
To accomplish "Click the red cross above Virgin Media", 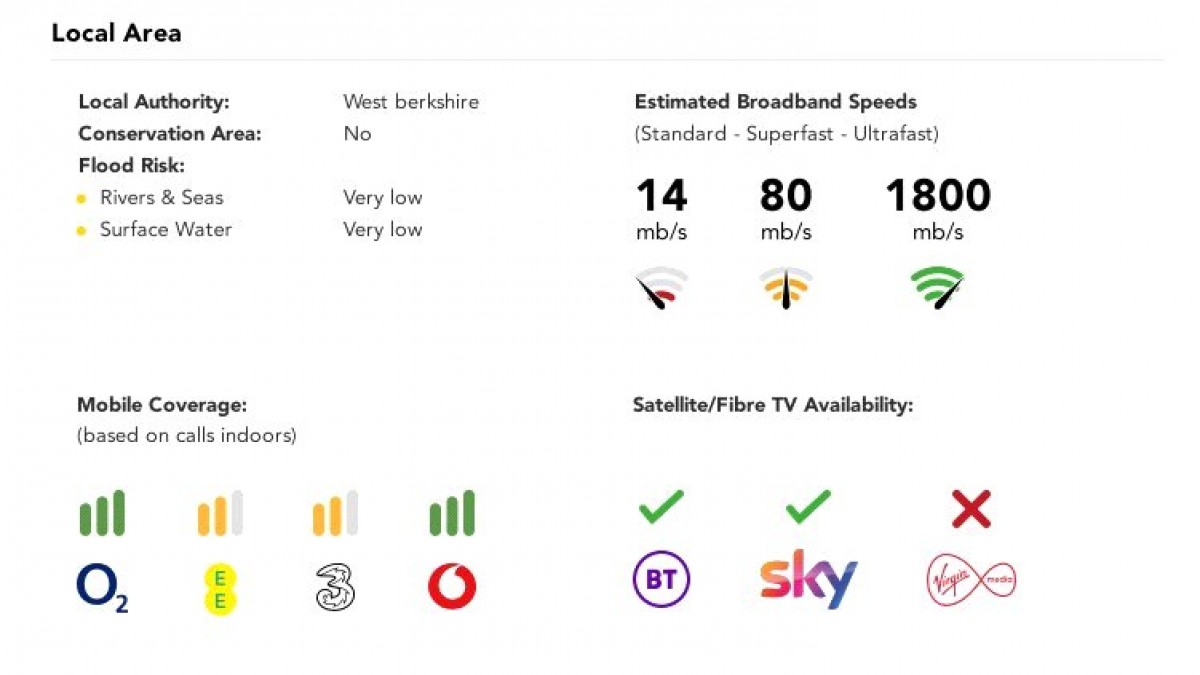I will point(970,510).
